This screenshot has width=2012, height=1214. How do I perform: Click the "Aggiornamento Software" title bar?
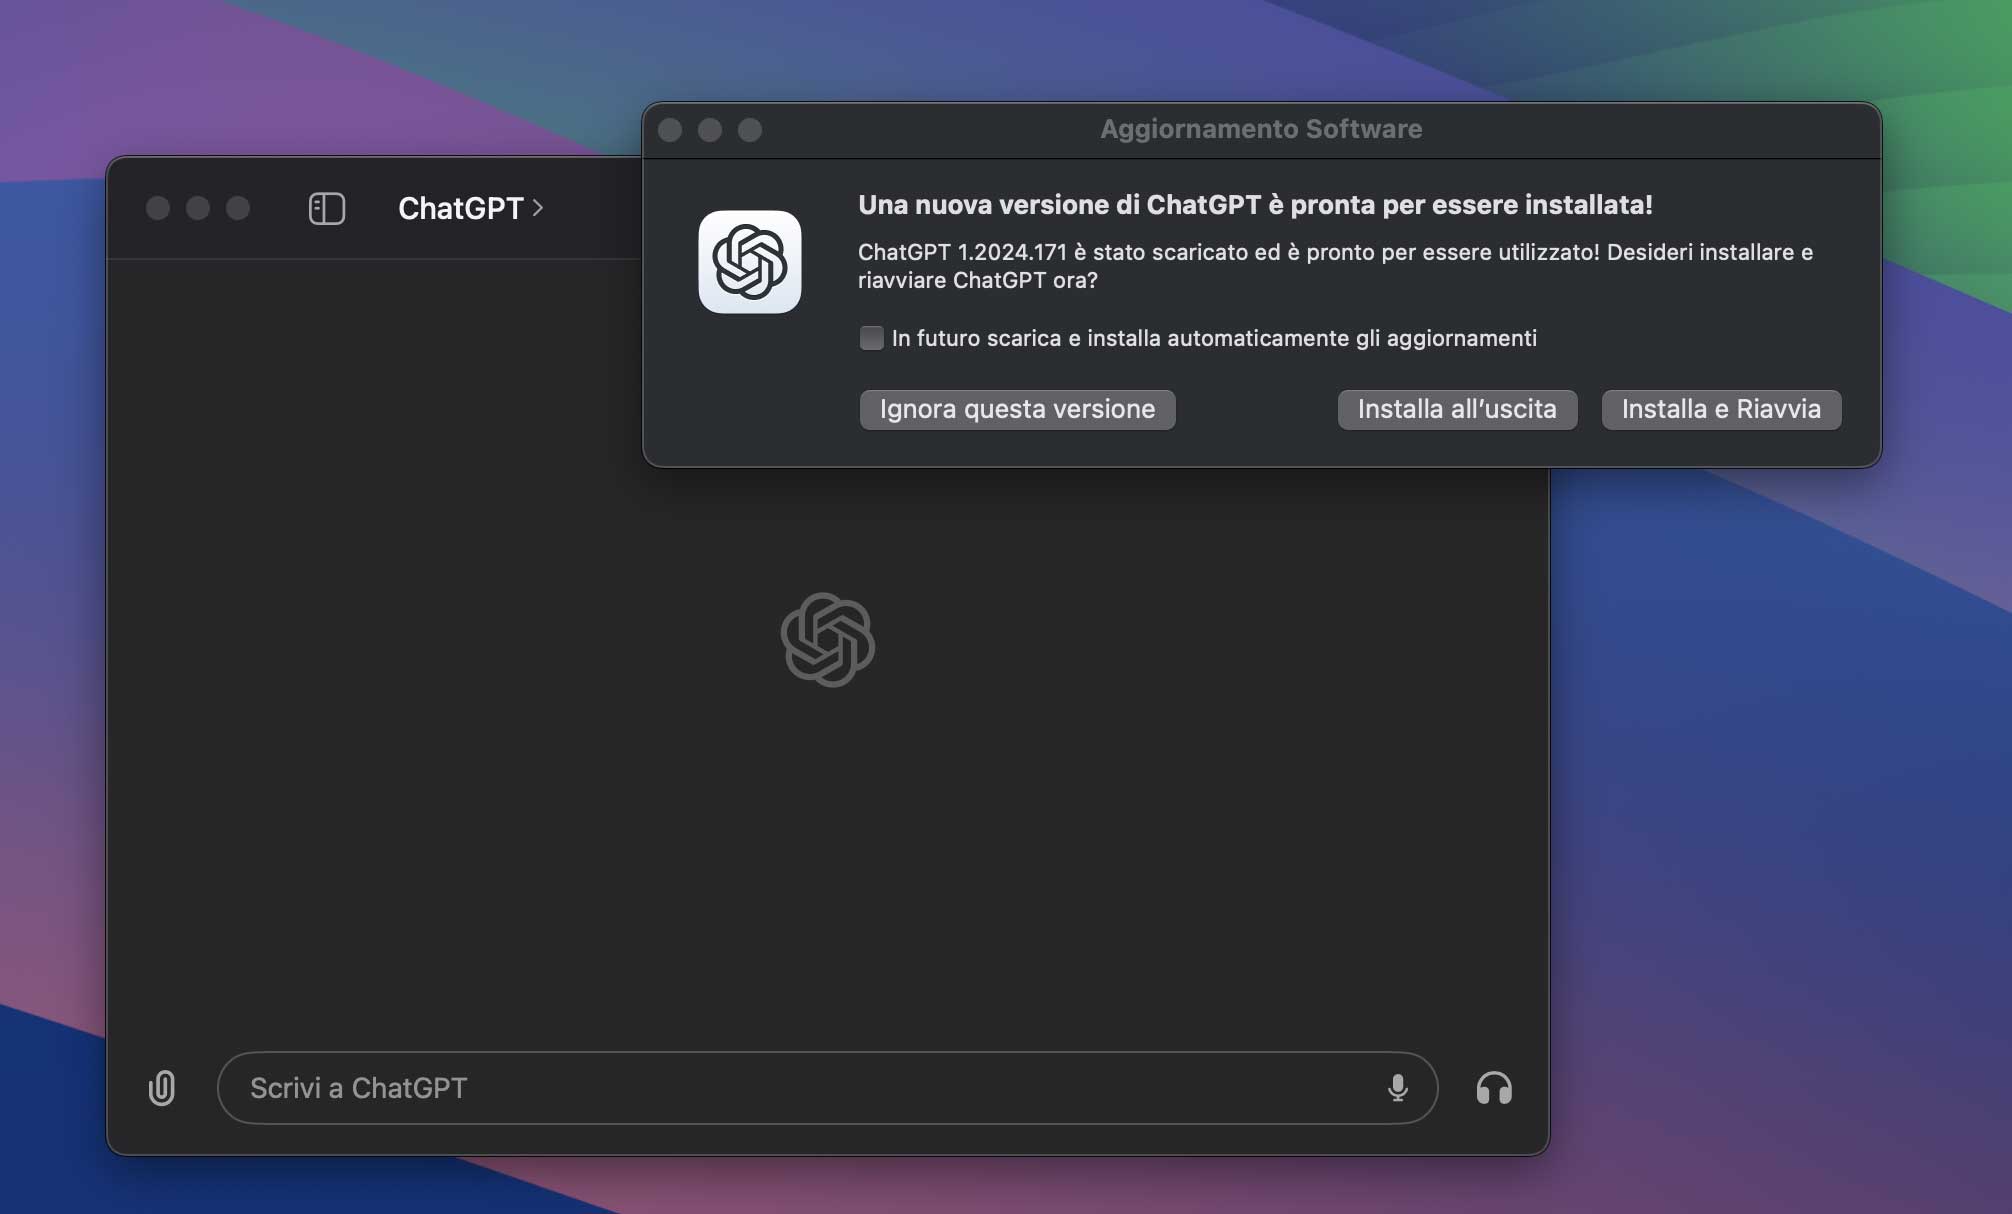pos(1260,129)
